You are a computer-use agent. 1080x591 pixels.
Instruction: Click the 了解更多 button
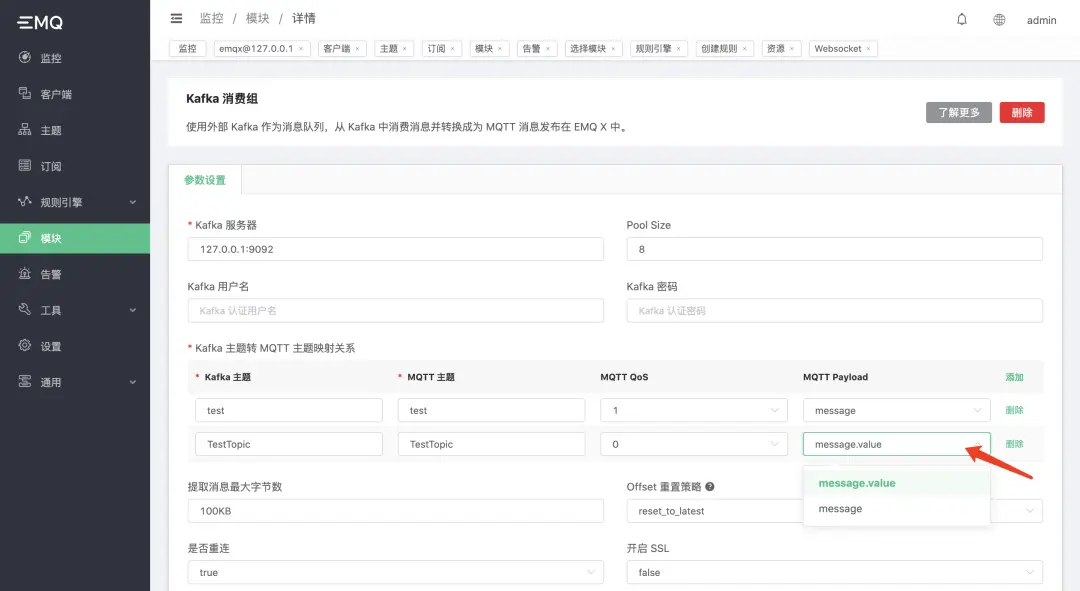click(x=958, y=112)
